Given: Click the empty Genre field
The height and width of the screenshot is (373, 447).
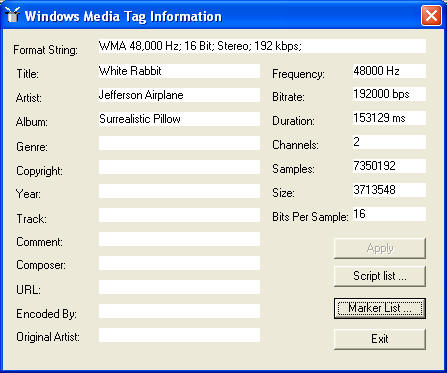Looking at the screenshot, I should [x=179, y=143].
